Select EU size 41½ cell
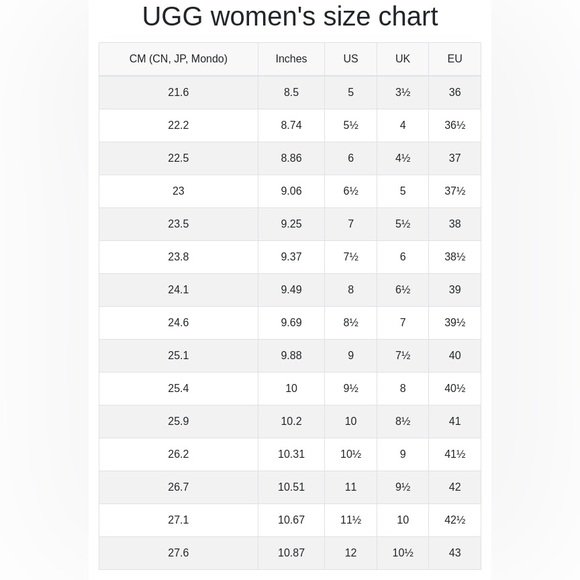This screenshot has height=580, width=580. pos(455,454)
